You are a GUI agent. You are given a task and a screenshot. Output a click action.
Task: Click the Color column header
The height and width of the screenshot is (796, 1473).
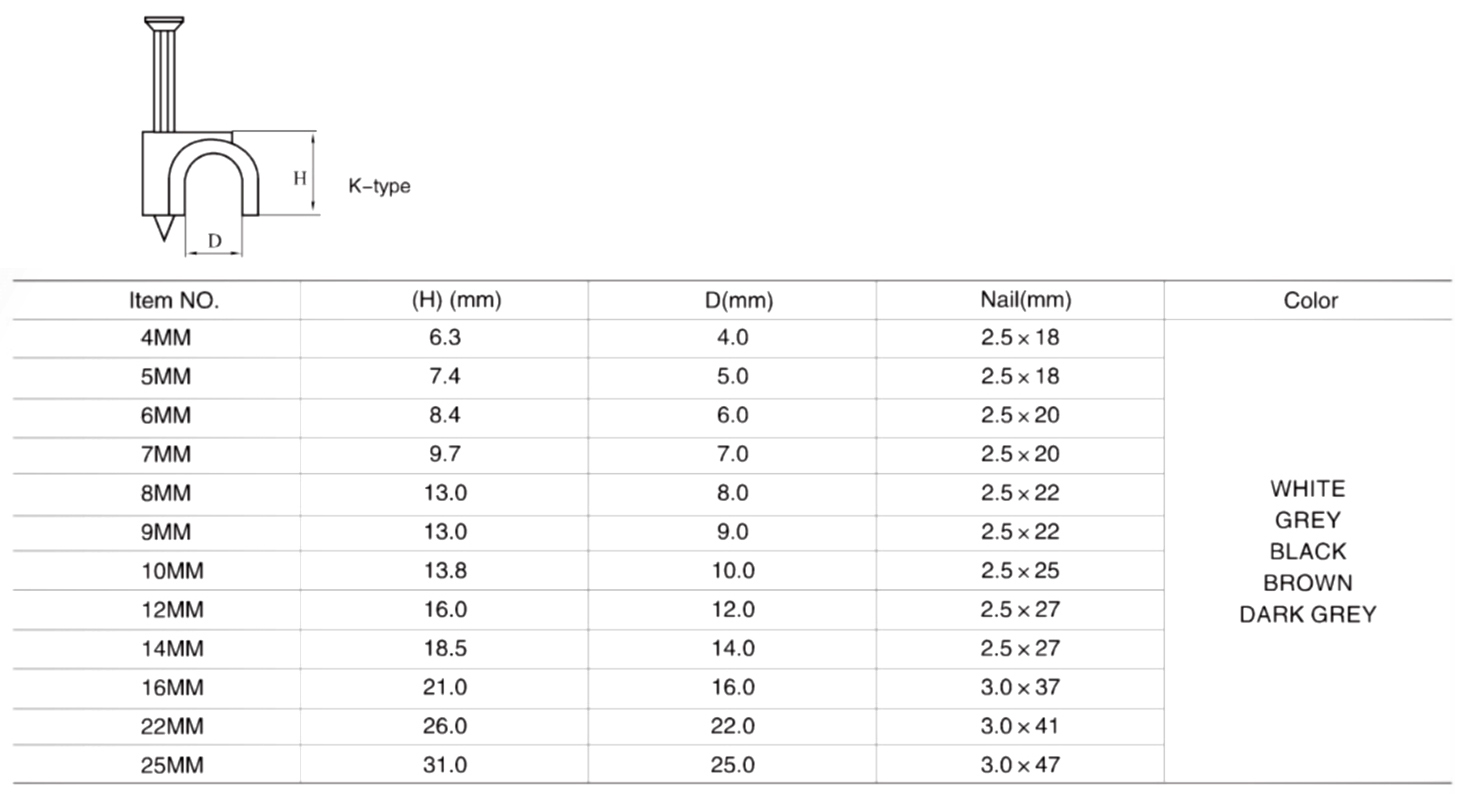point(1311,300)
